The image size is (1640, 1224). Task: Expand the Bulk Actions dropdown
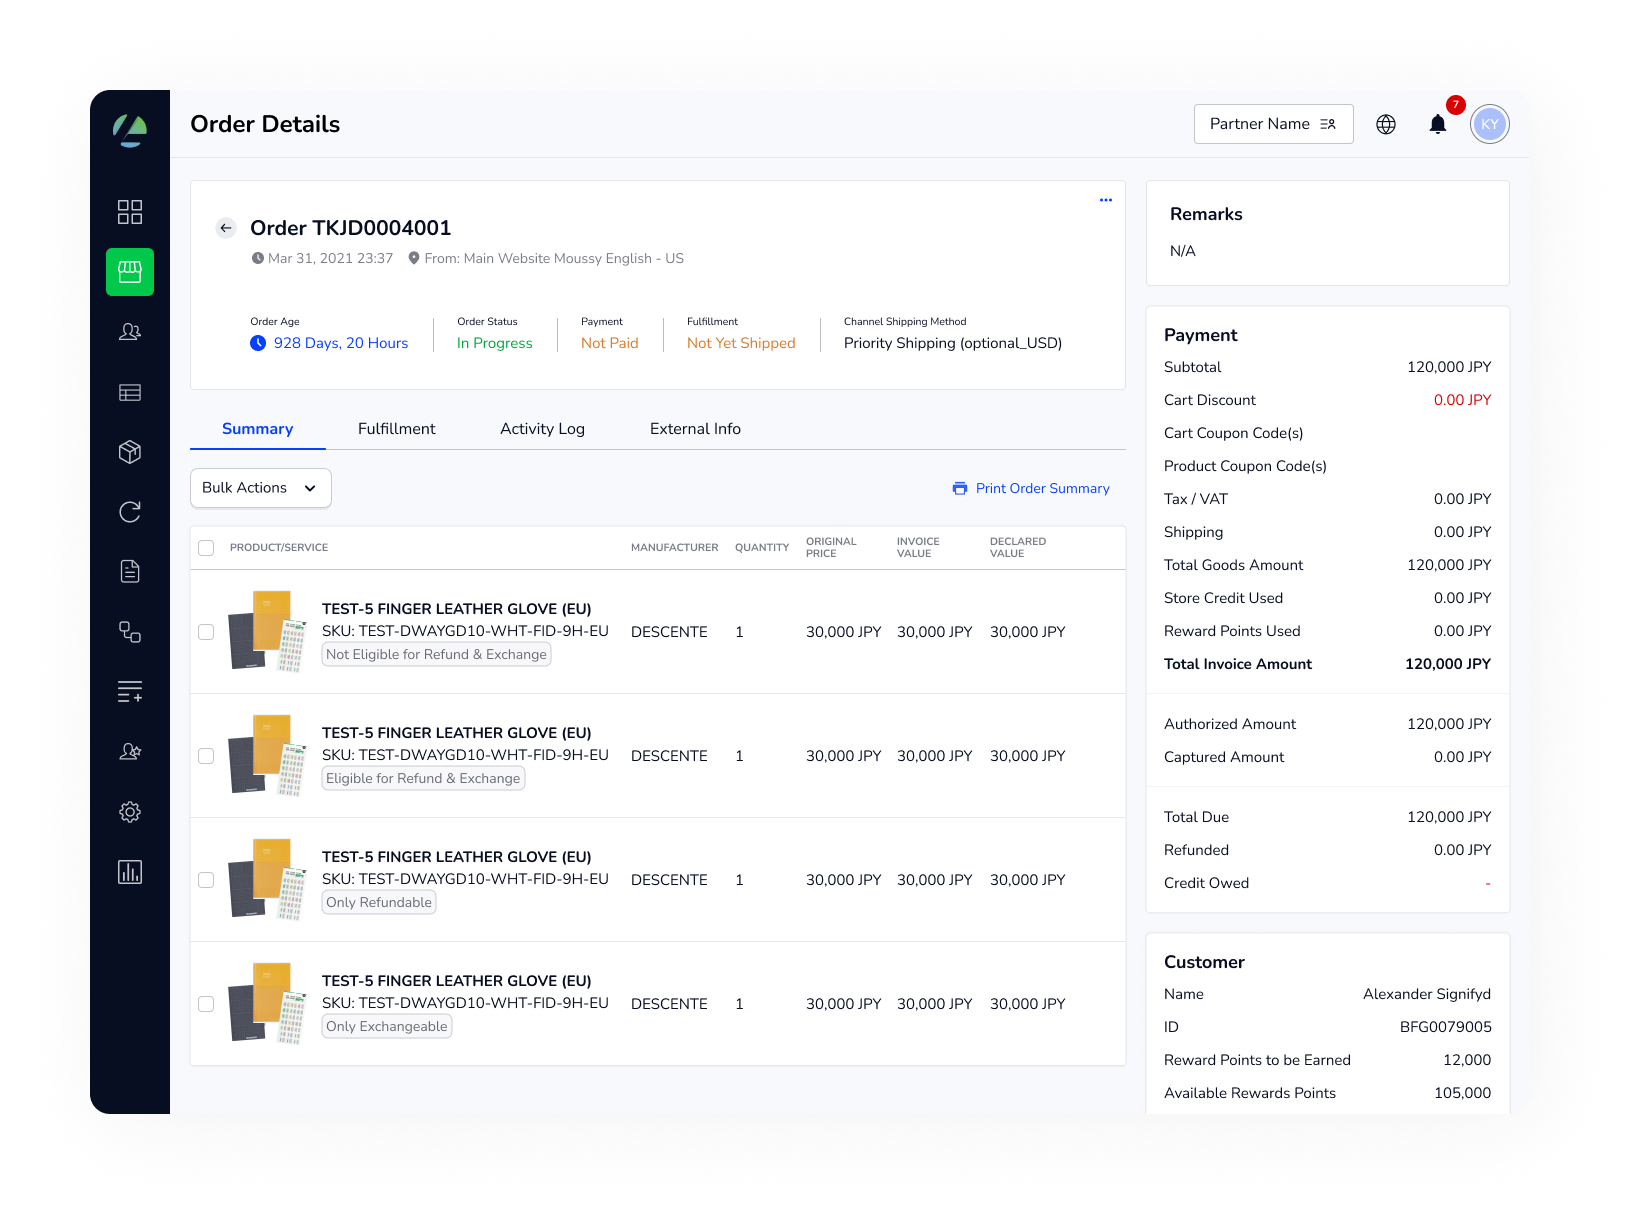[x=261, y=488]
